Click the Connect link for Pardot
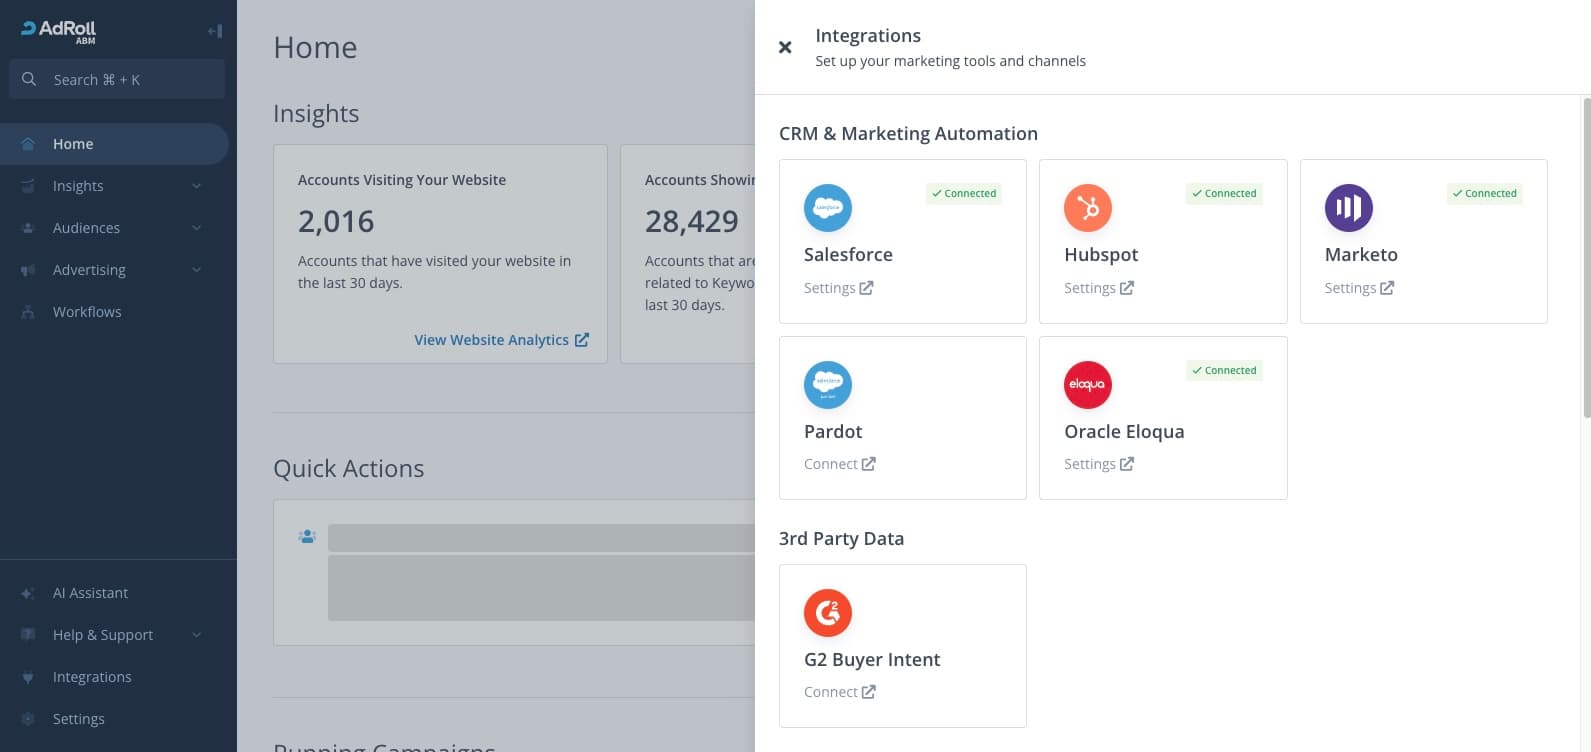The height and width of the screenshot is (752, 1591). [x=840, y=464]
